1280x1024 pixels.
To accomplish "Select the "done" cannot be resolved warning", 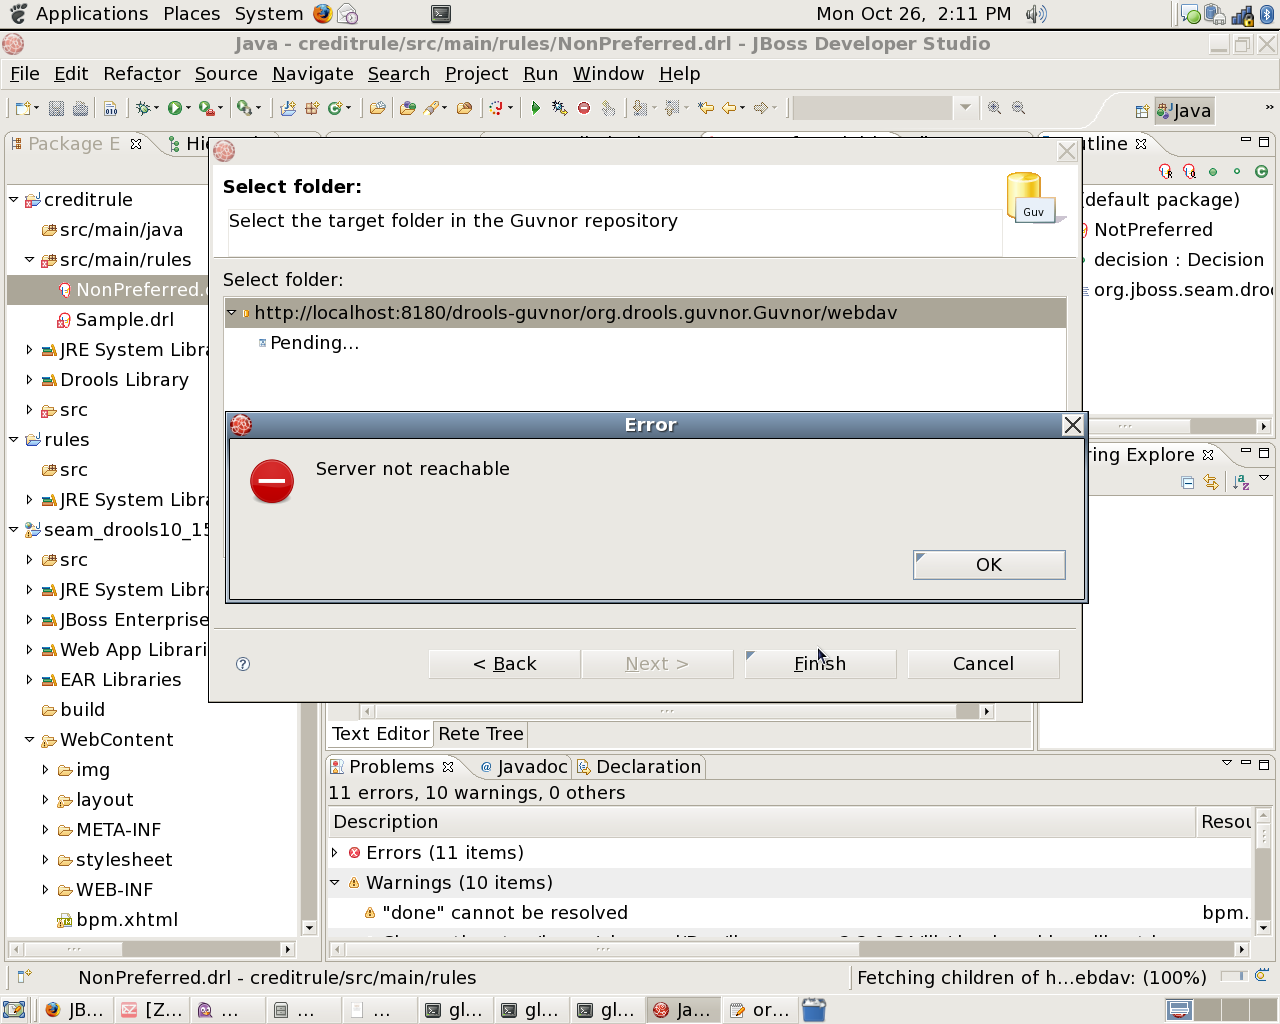I will tap(505, 913).
